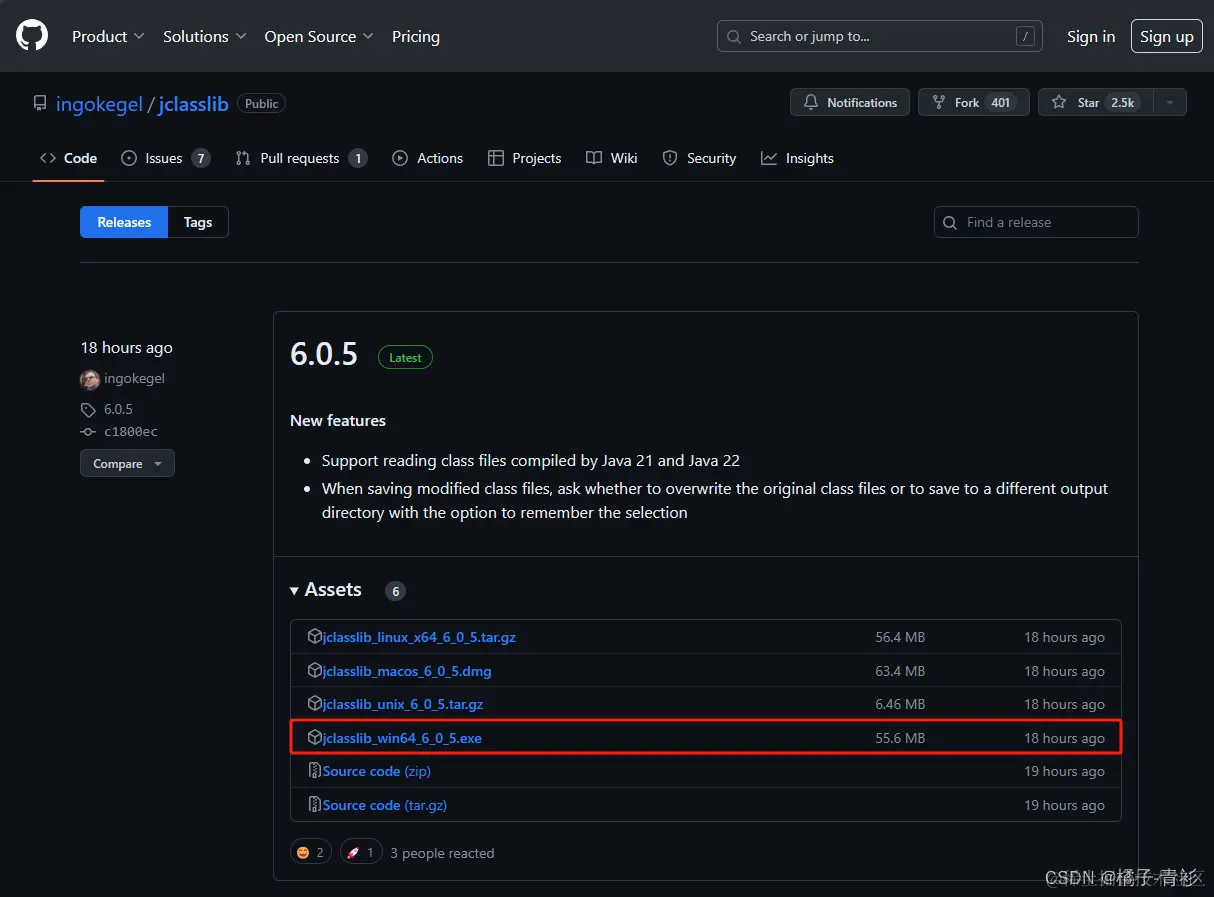Open the 6.0.5 release title
The width and height of the screenshot is (1214, 897).
(x=324, y=353)
